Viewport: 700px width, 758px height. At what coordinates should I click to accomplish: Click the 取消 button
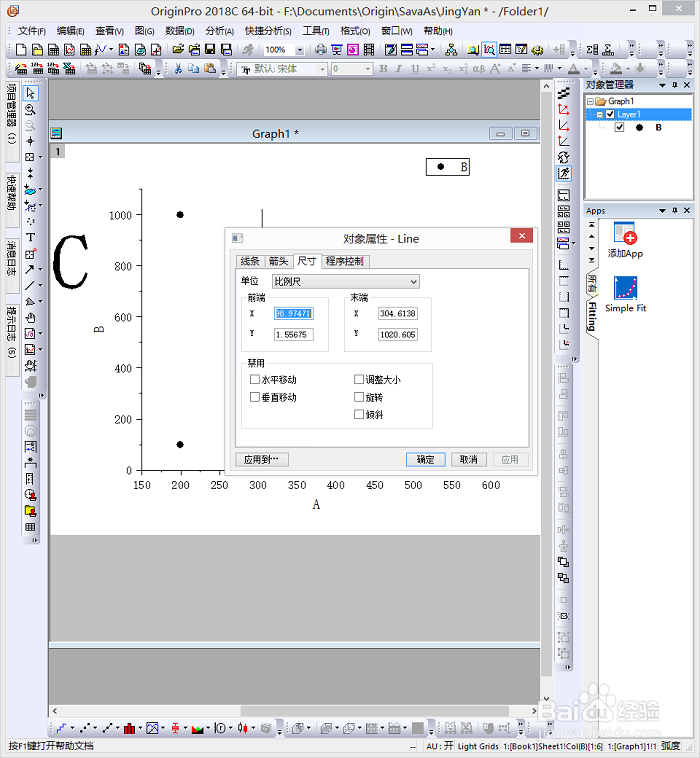[468, 459]
